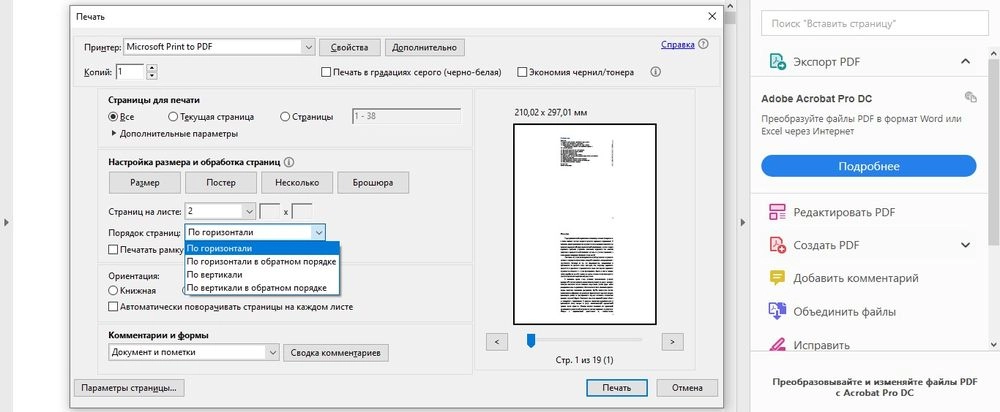Click the 'Несколько' button
This screenshot has width=1000, height=412.
(297, 182)
